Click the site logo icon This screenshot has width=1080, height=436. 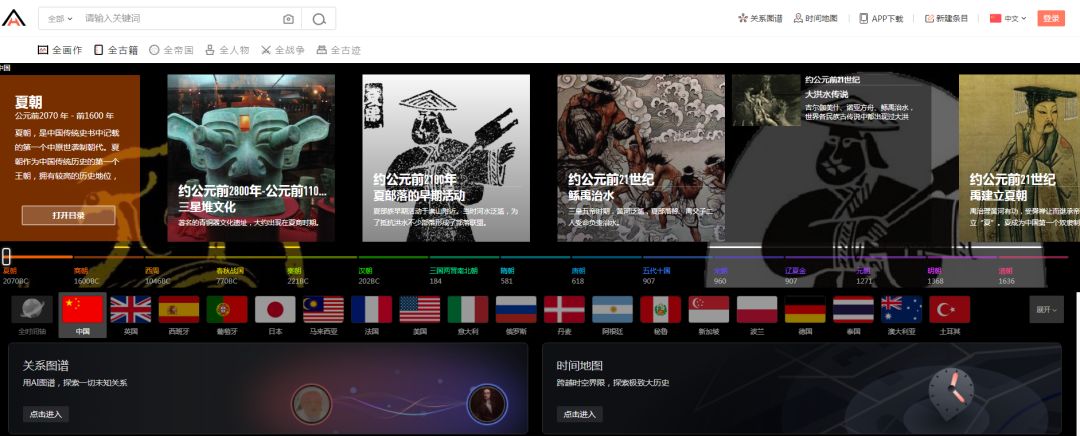coord(13,18)
